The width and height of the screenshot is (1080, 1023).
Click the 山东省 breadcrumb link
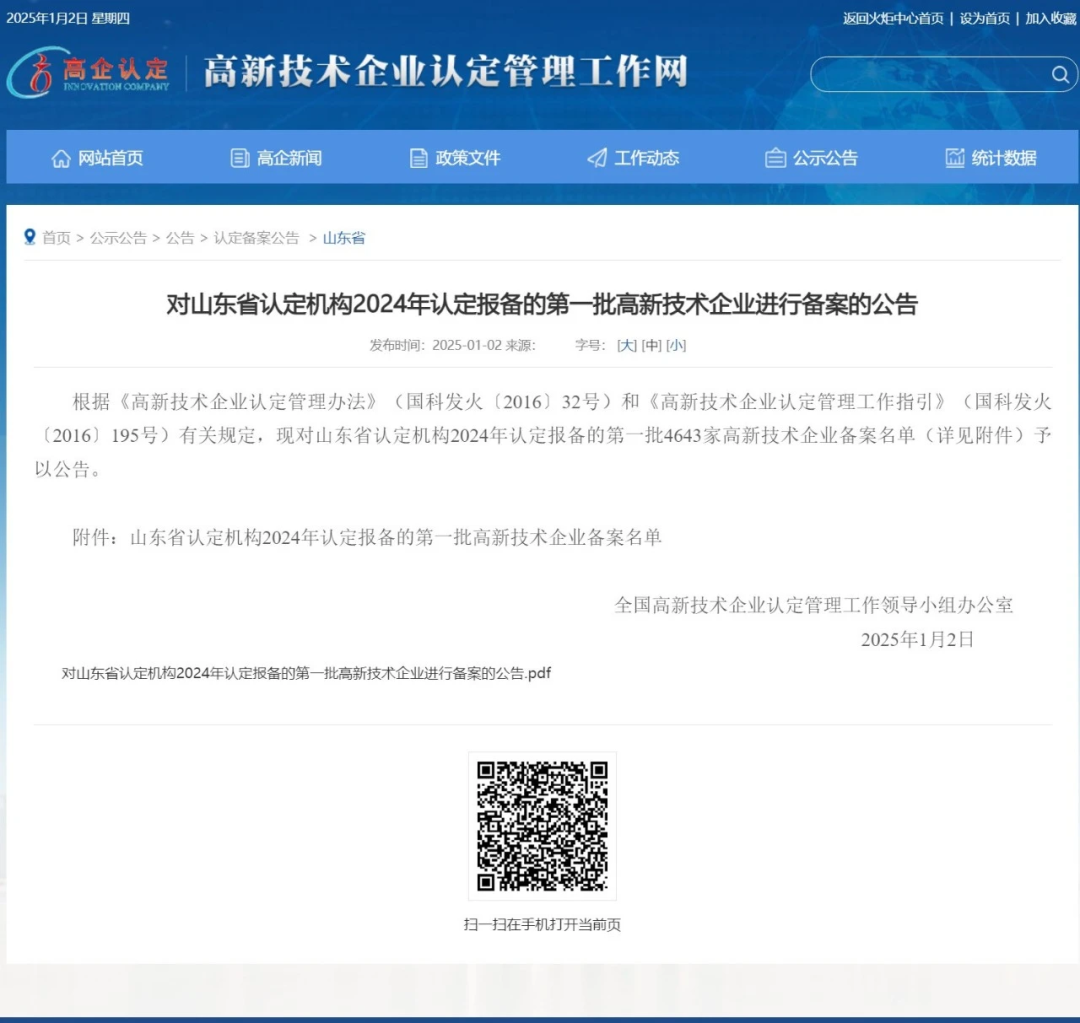(x=342, y=237)
